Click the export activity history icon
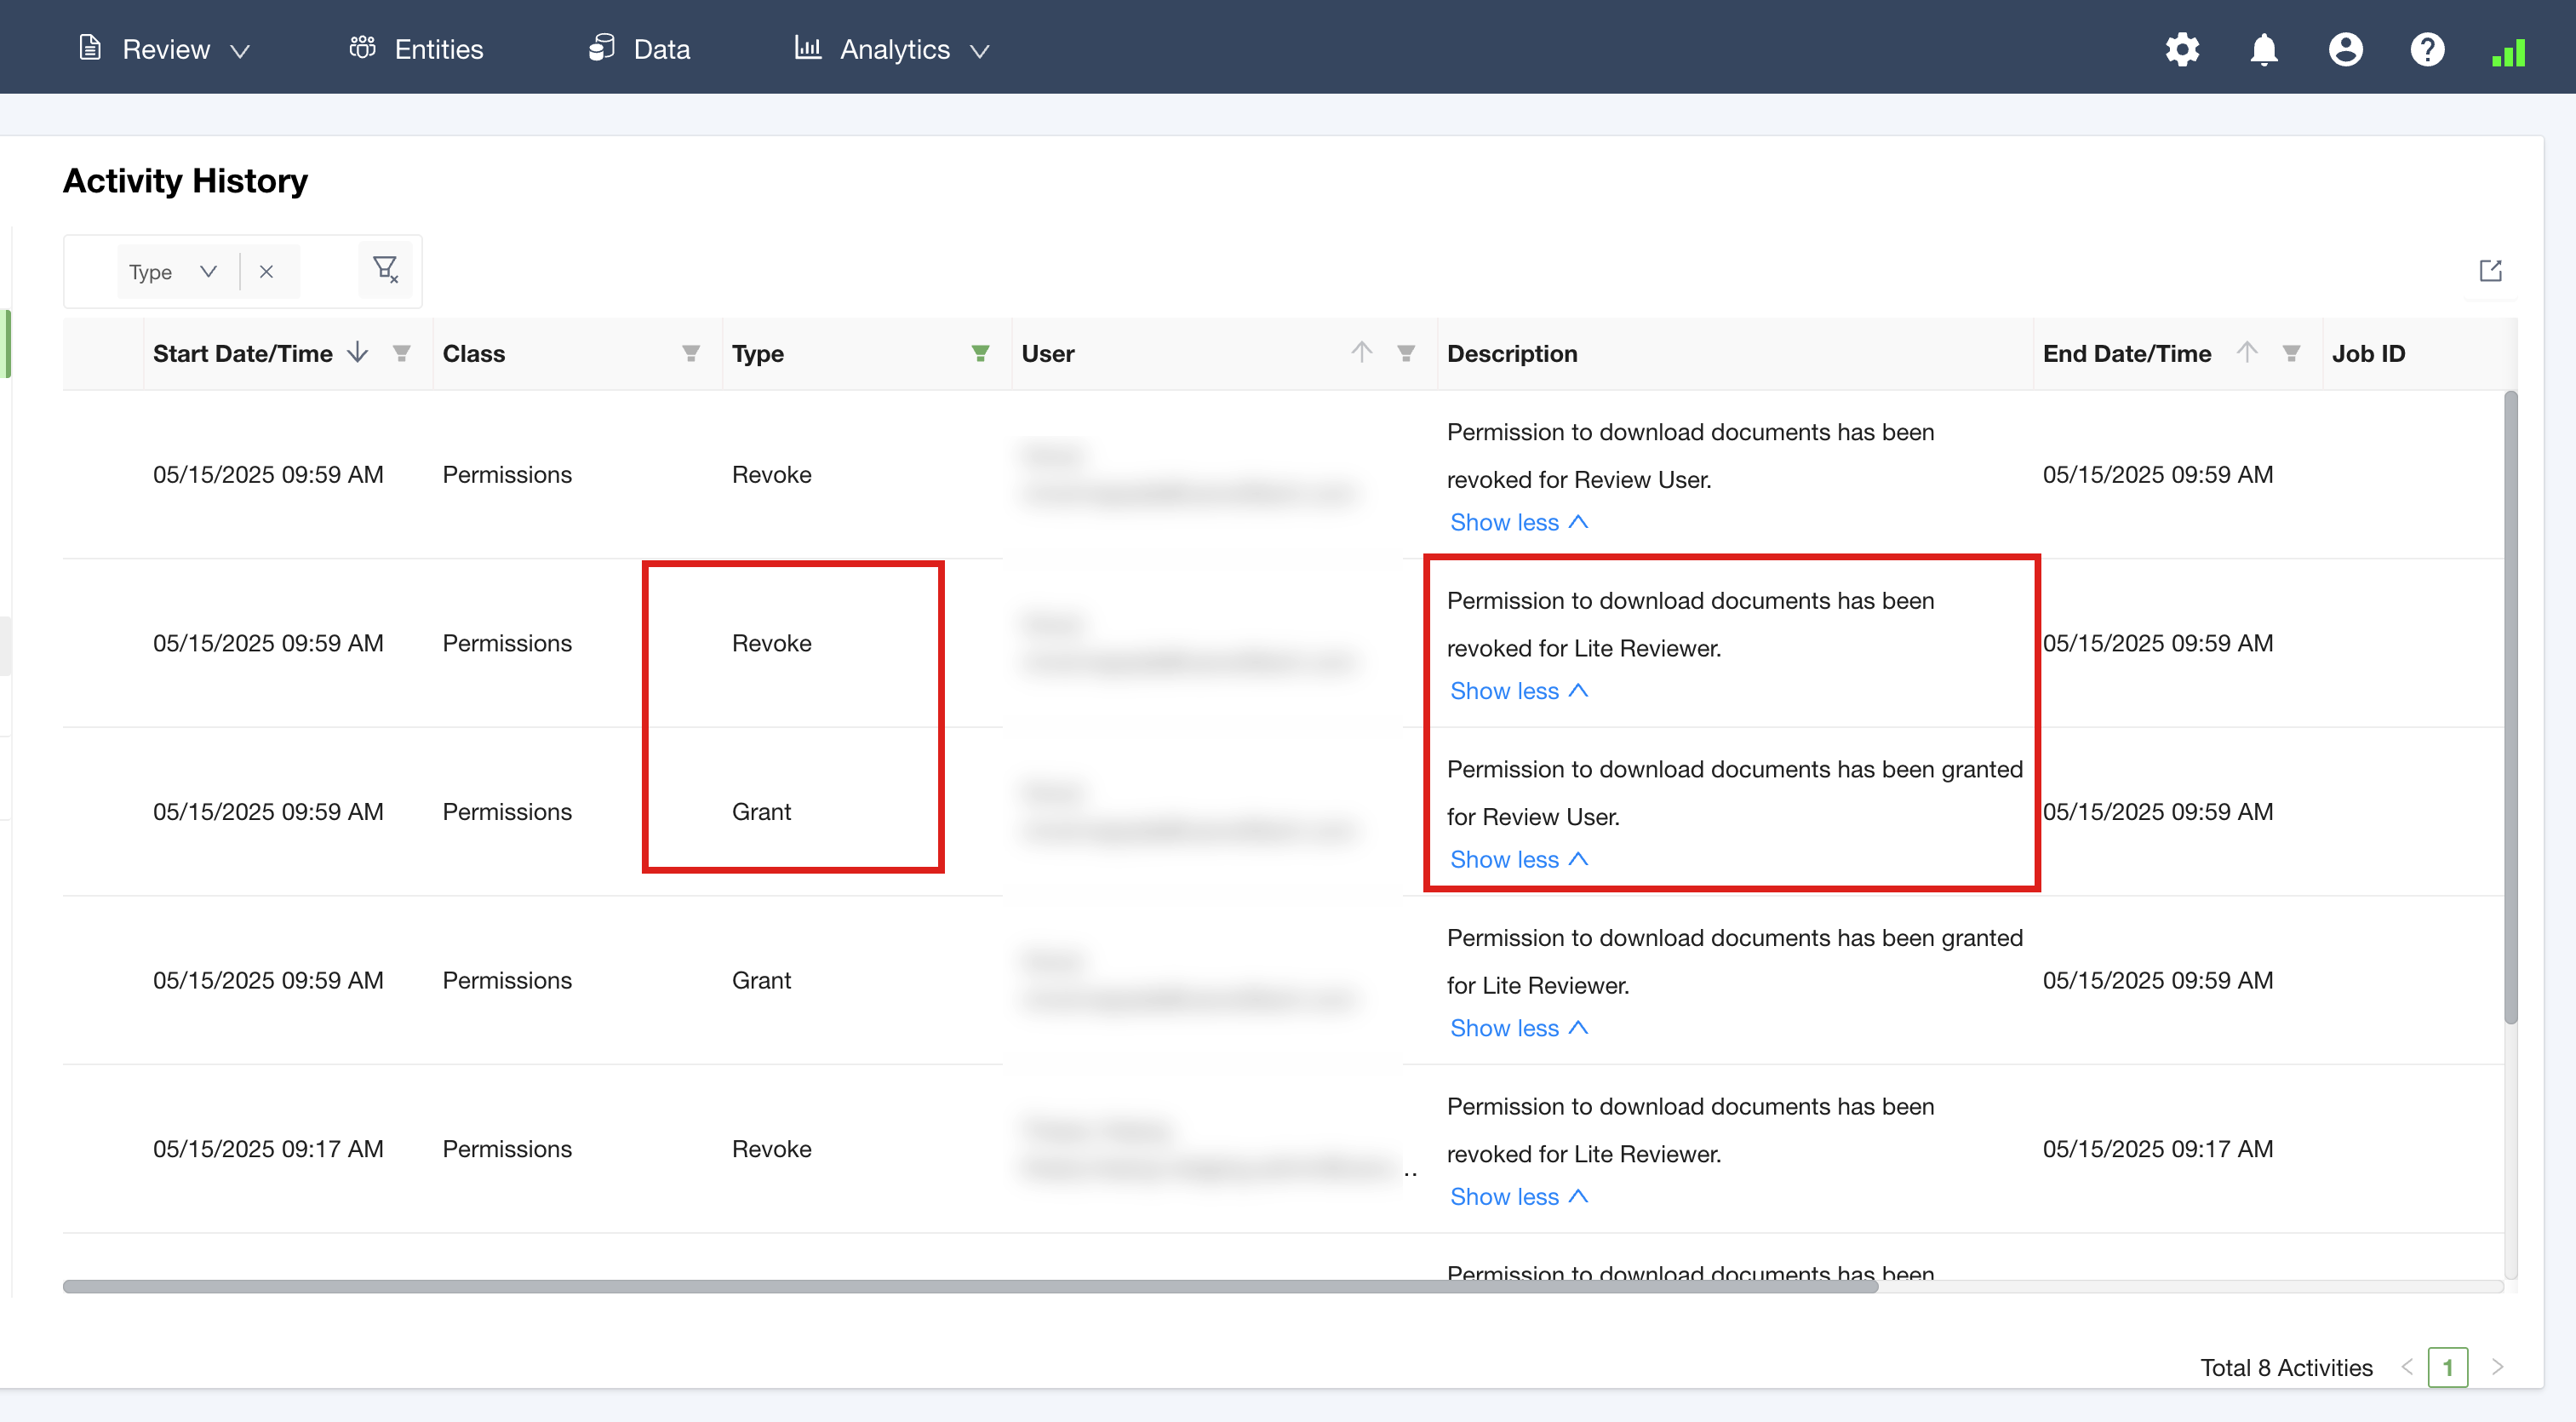The width and height of the screenshot is (2576, 1422). pyautogui.click(x=2490, y=271)
